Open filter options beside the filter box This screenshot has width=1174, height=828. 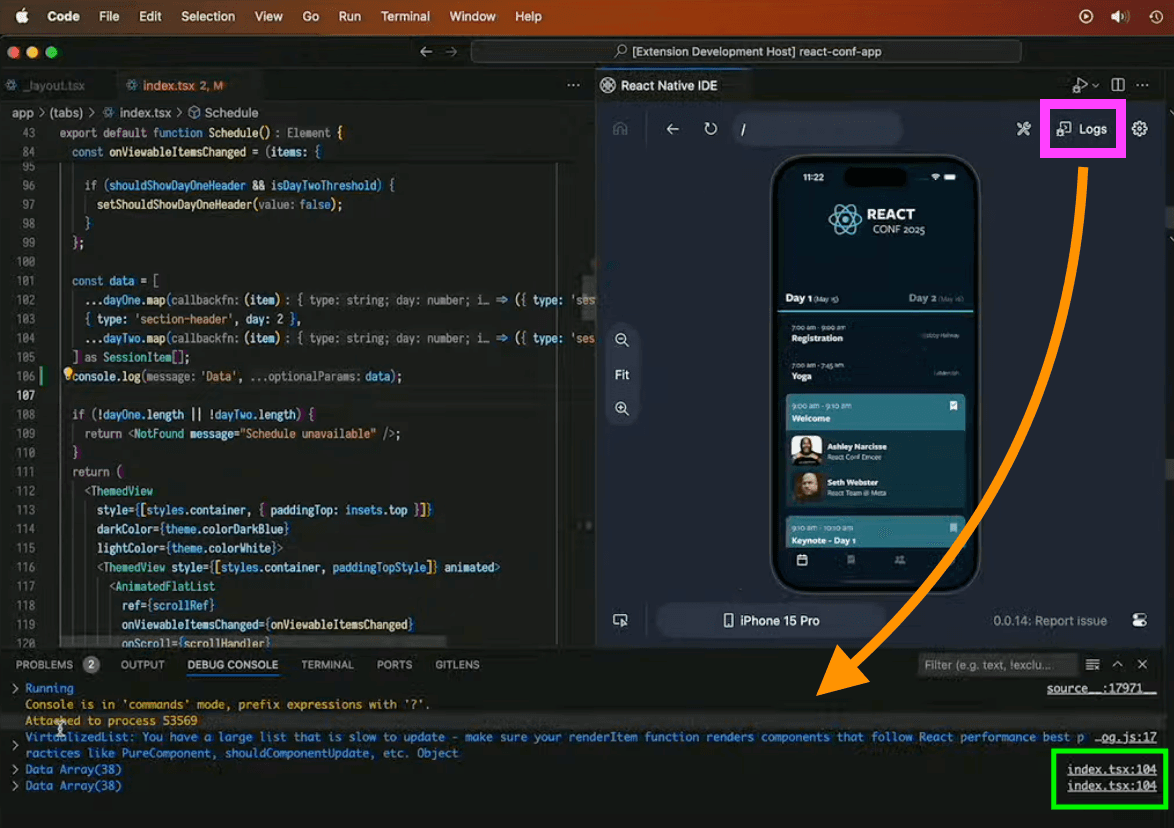1092,663
